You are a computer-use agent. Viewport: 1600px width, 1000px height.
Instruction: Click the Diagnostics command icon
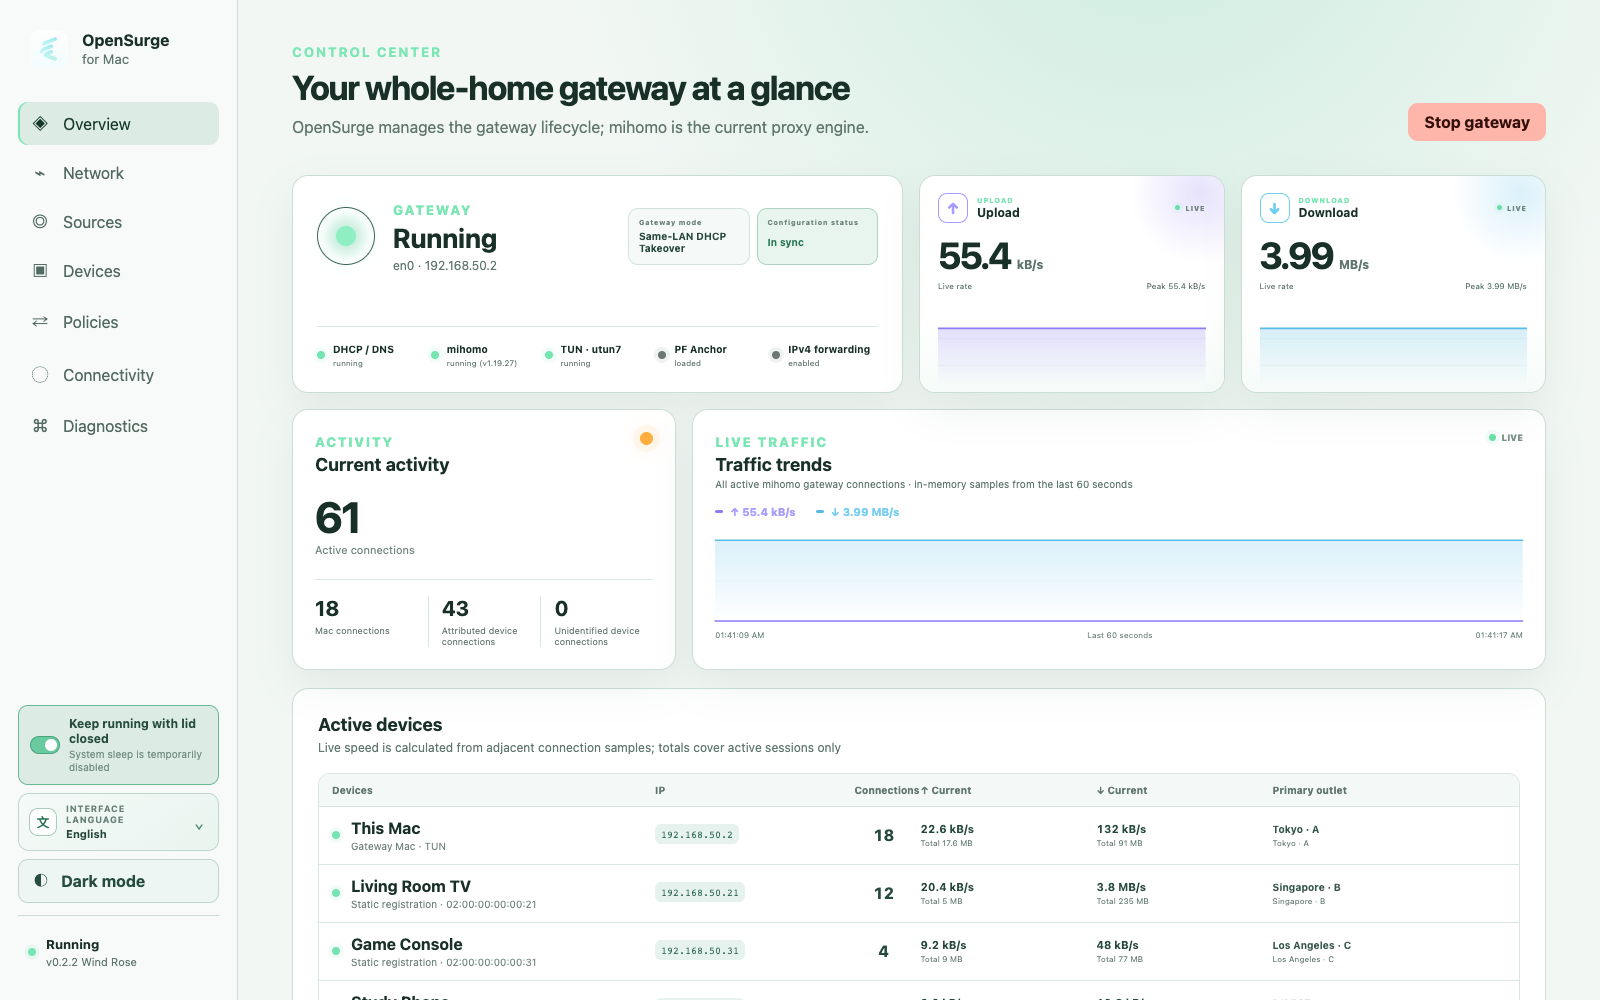[x=40, y=425]
